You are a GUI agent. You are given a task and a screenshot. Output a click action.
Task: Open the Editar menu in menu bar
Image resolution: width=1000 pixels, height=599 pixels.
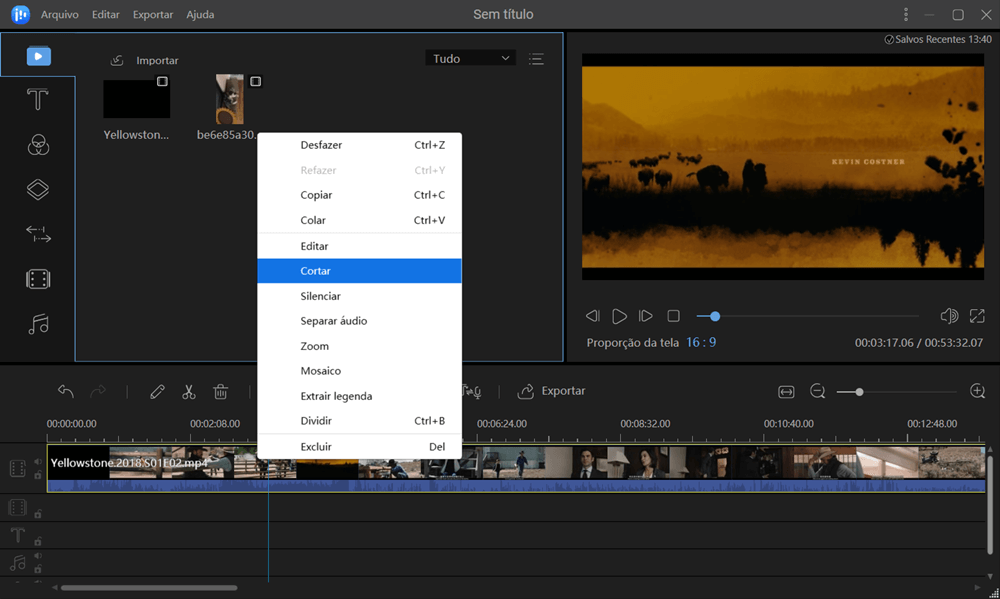pyautogui.click(x=105, y=14)
